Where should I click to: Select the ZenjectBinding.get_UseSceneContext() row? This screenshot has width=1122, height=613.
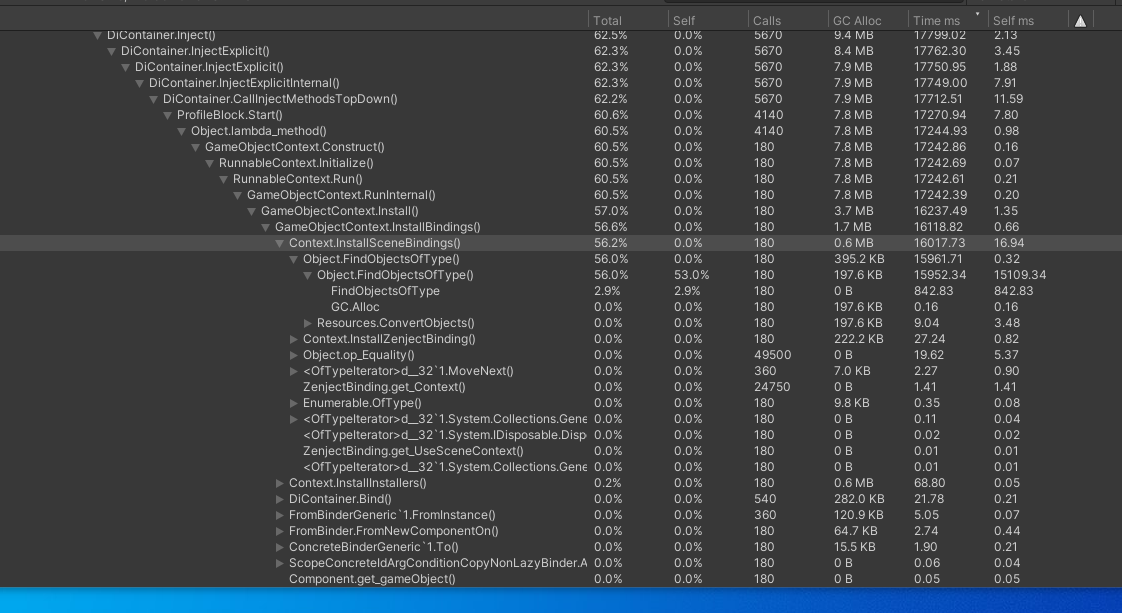561,451
